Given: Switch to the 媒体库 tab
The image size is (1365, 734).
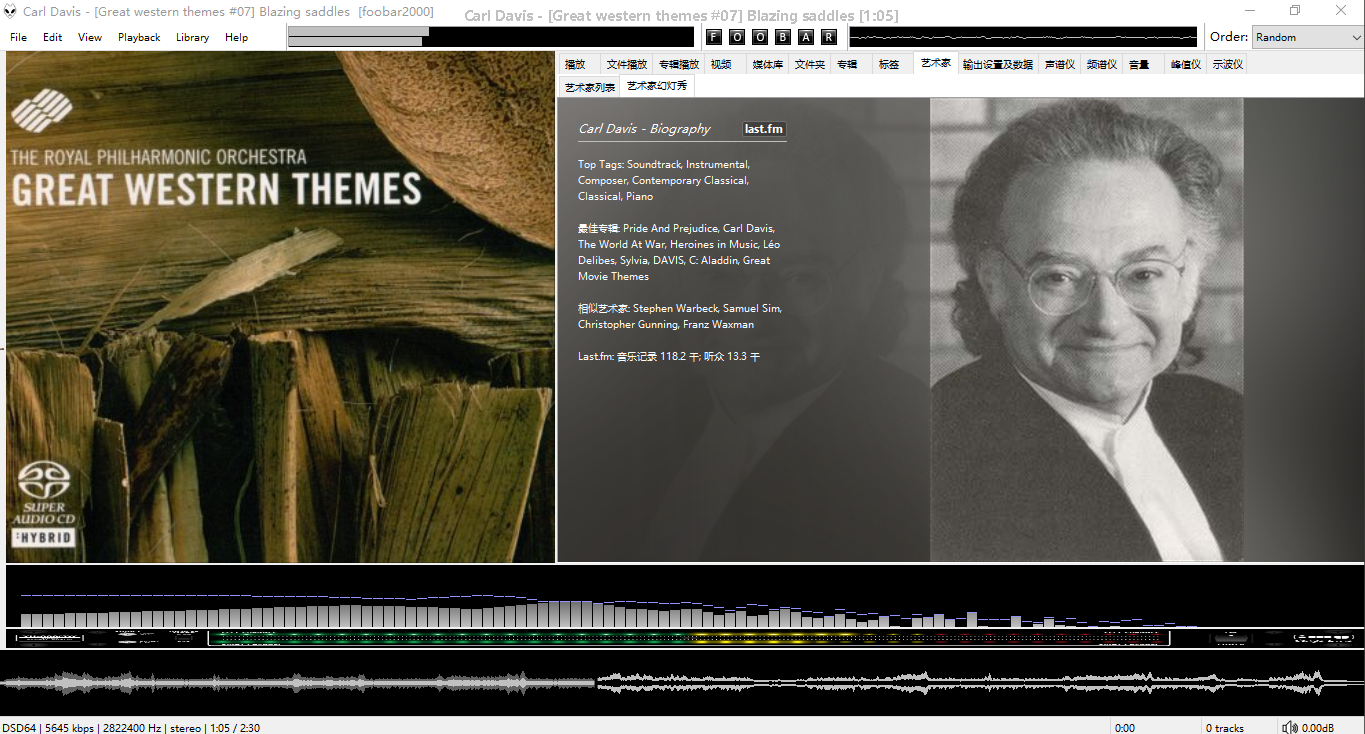Looking at the screenshot, I should click(767, 64).
